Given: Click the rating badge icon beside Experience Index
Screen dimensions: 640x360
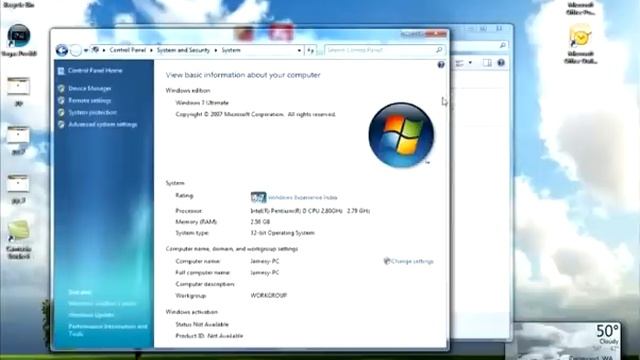Looking at the screenshot, I should 258,198.
